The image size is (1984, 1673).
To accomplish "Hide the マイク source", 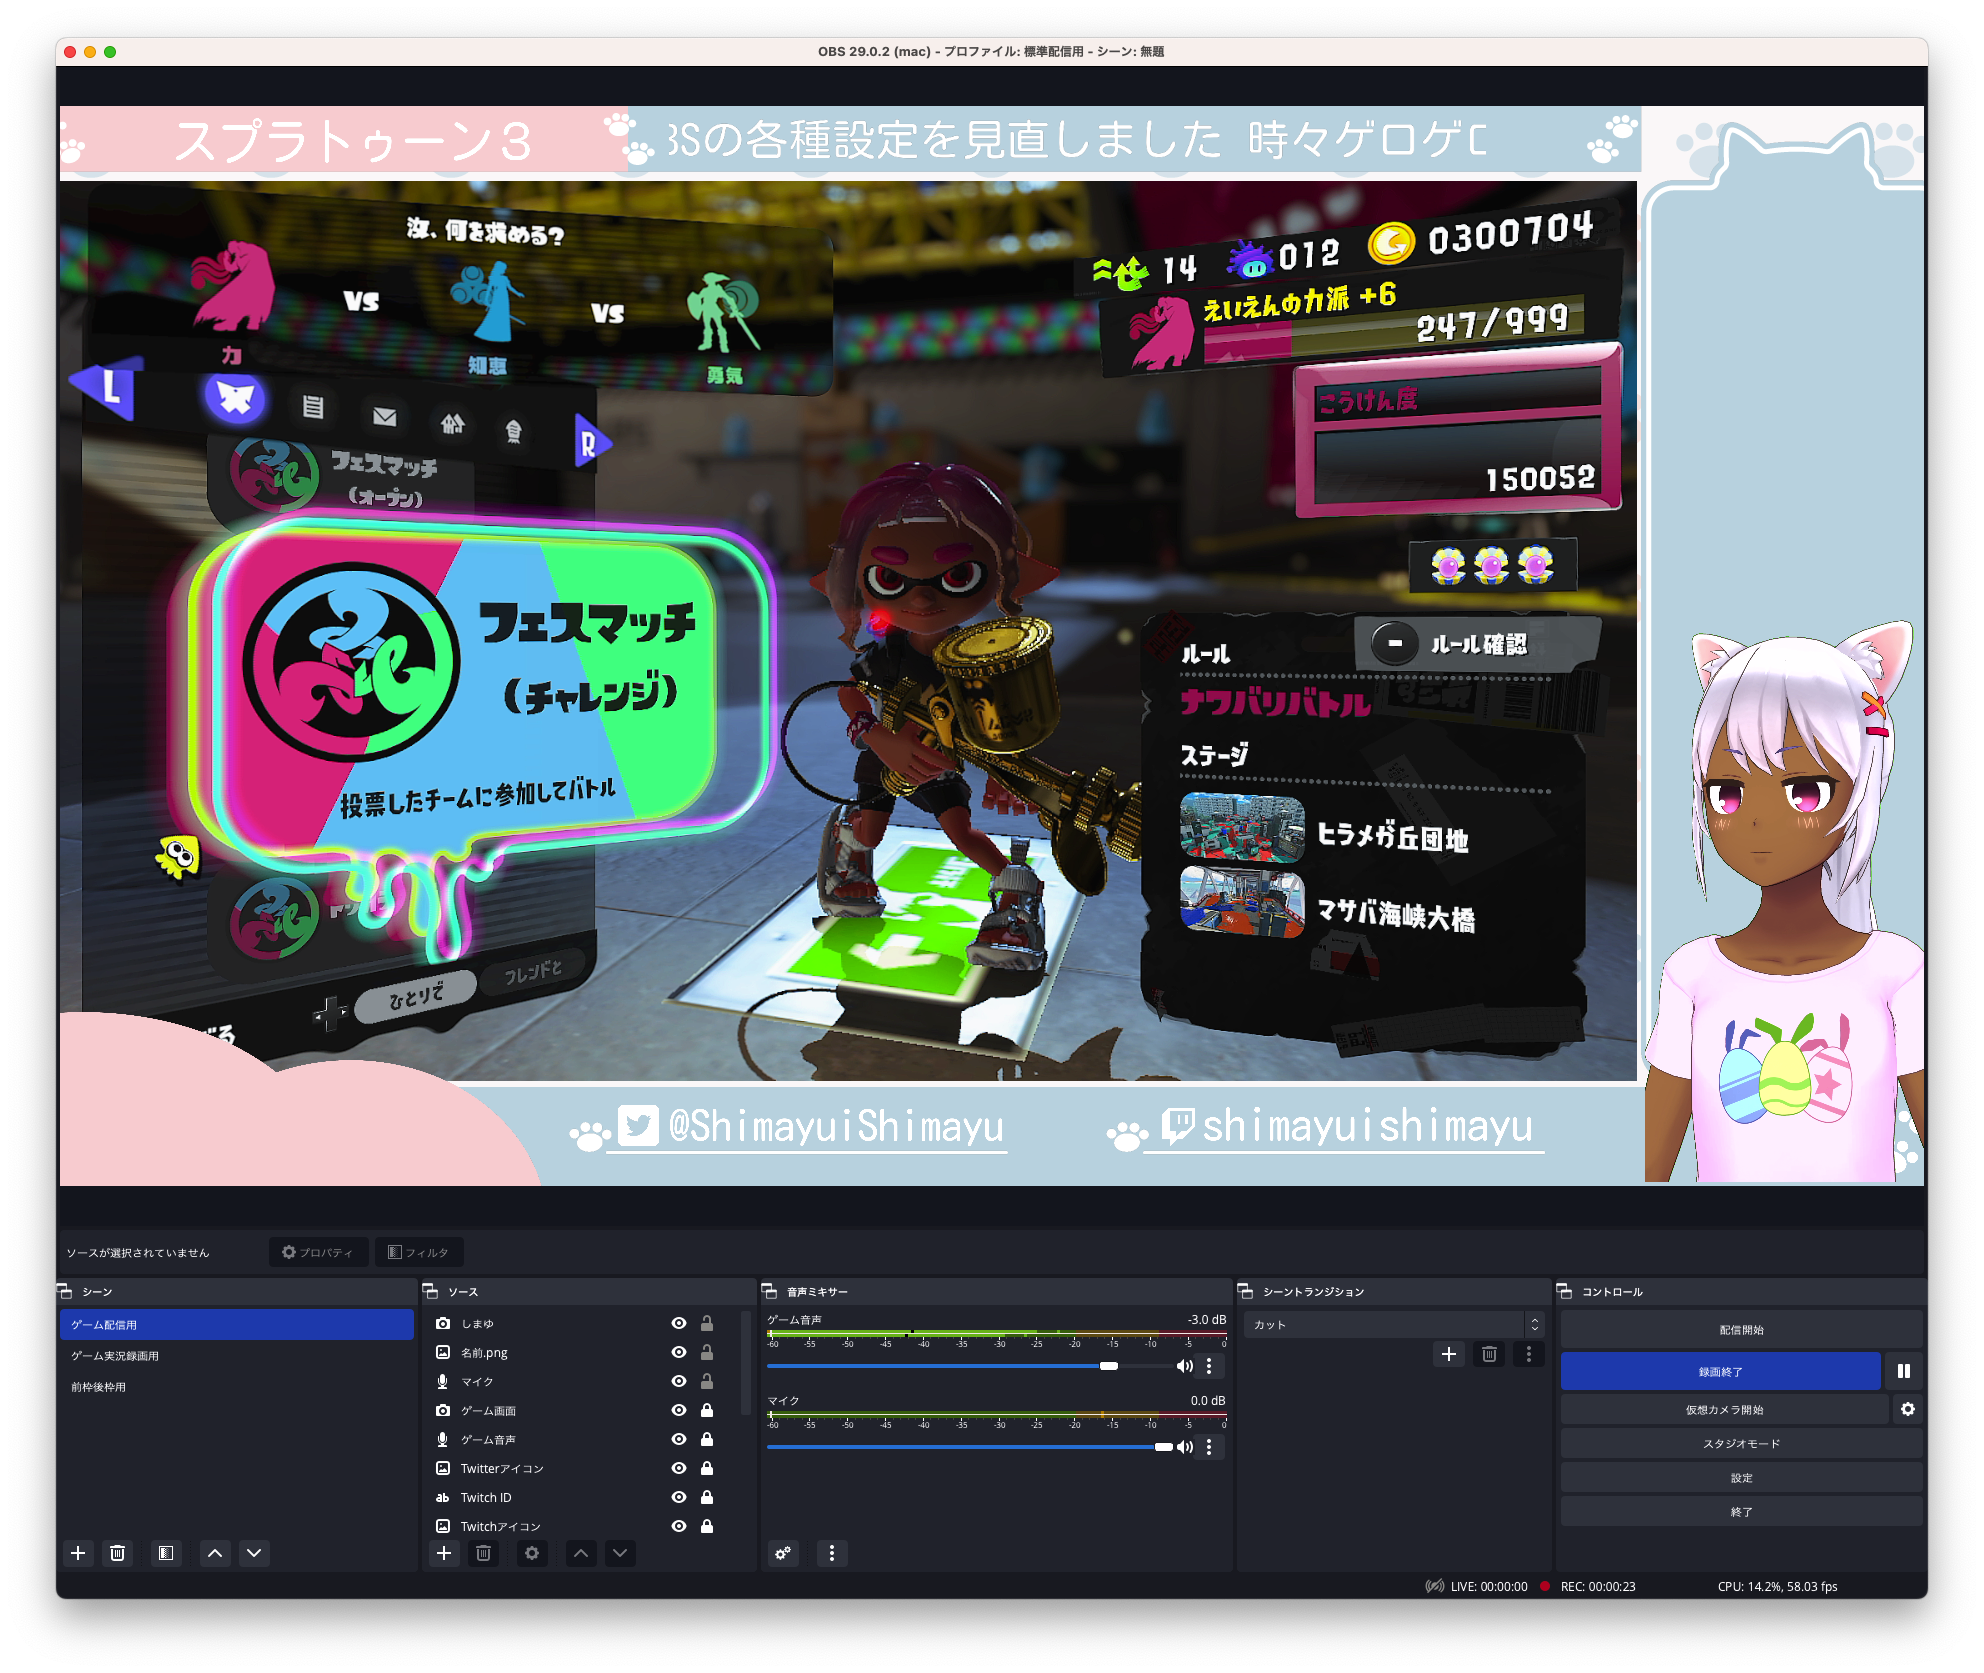I will (x=679, y=1381).
